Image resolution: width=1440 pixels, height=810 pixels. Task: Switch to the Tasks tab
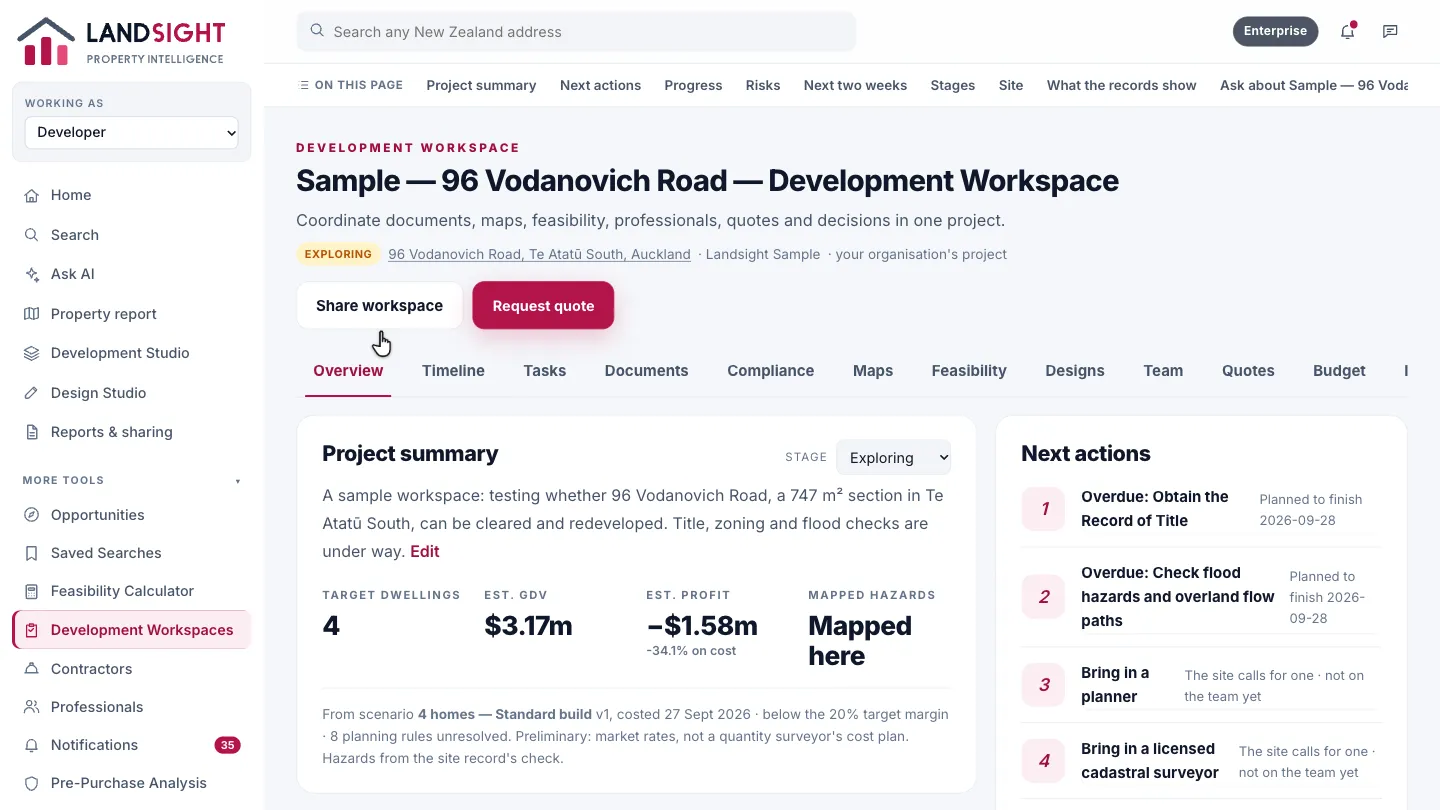coord(545,370)
